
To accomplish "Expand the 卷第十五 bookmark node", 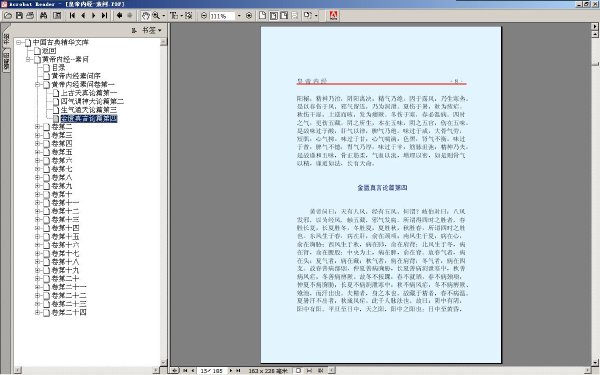I will (x=38, y=236).
